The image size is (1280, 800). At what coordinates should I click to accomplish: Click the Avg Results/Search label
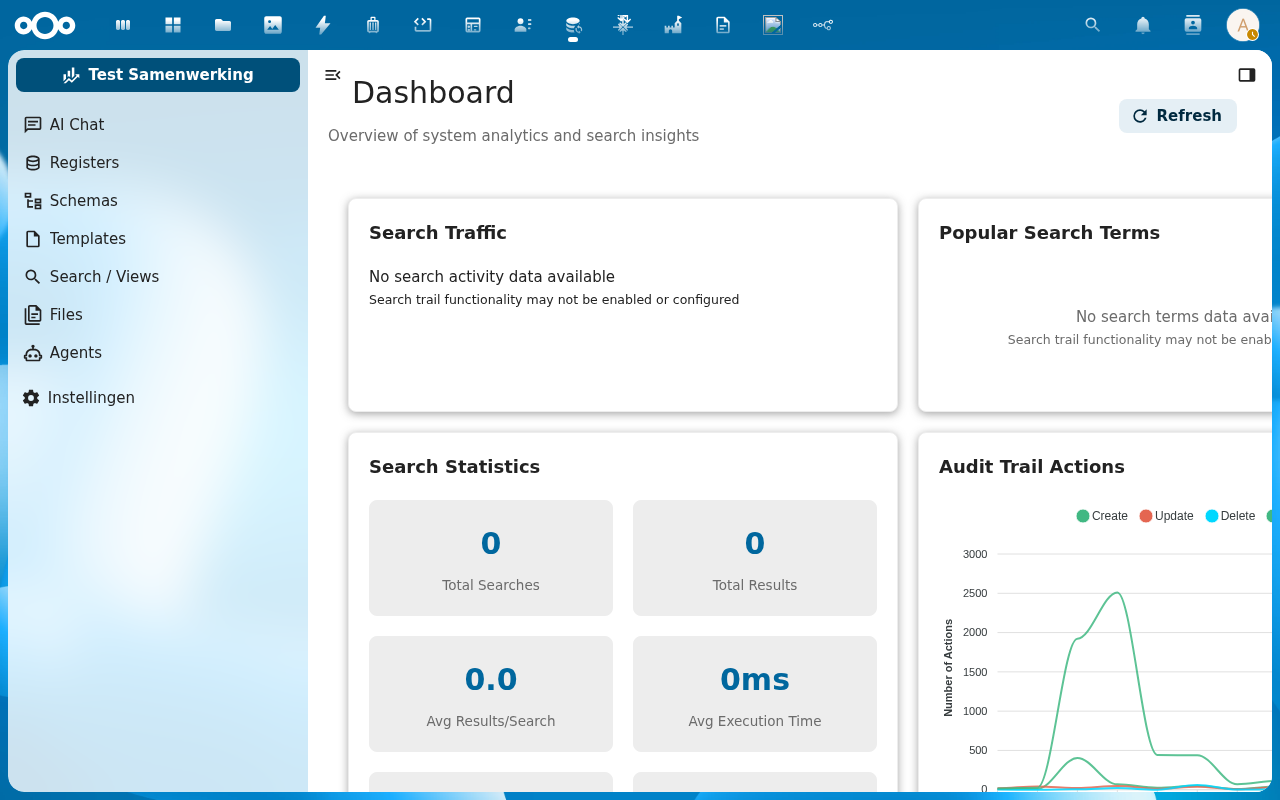(491, 721)
